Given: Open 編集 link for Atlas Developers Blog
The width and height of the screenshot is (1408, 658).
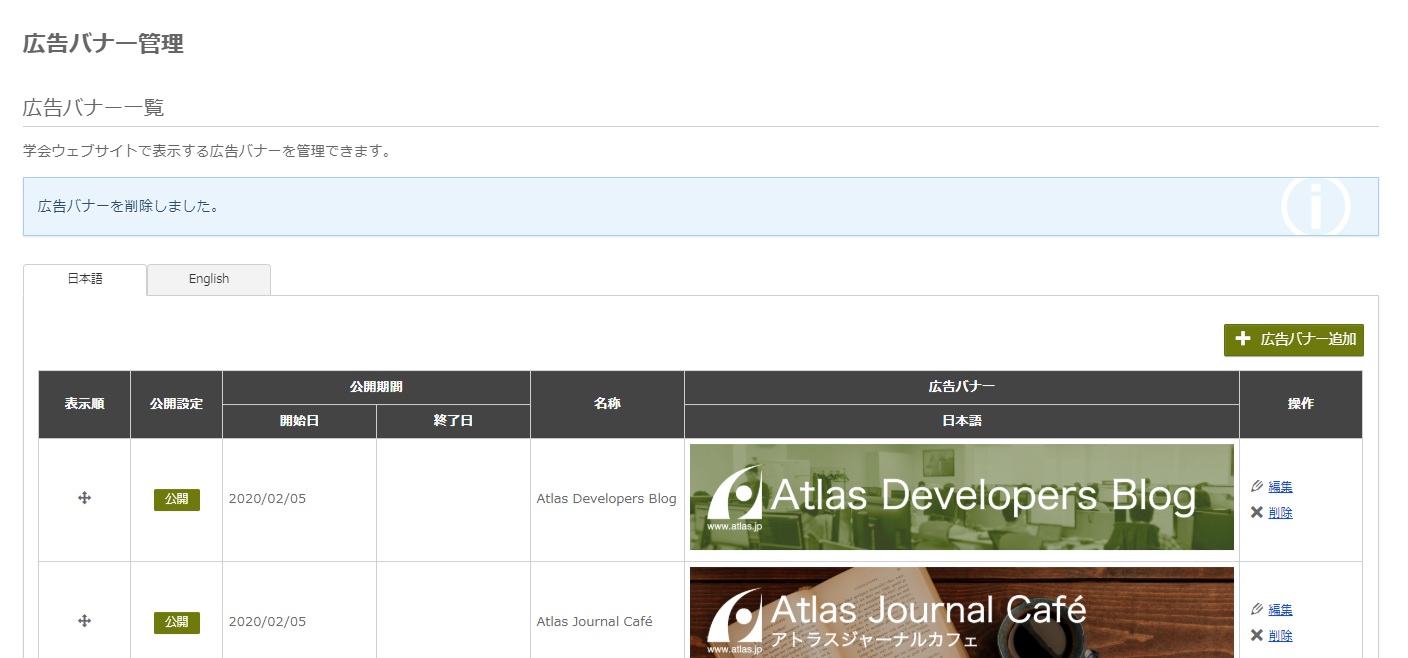Looking at the screenshot, I should pyautogui.click(x=1280, y=487).
